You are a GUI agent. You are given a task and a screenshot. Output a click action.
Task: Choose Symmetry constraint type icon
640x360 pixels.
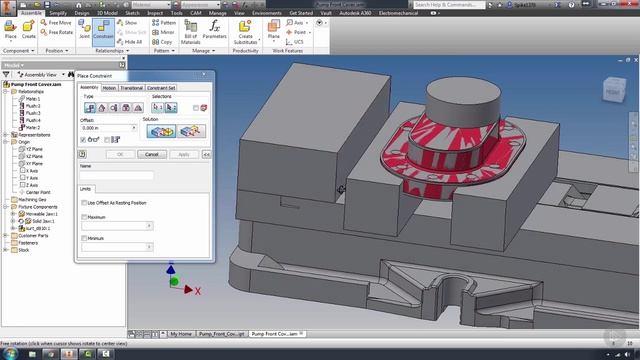[x=138, y=108]
